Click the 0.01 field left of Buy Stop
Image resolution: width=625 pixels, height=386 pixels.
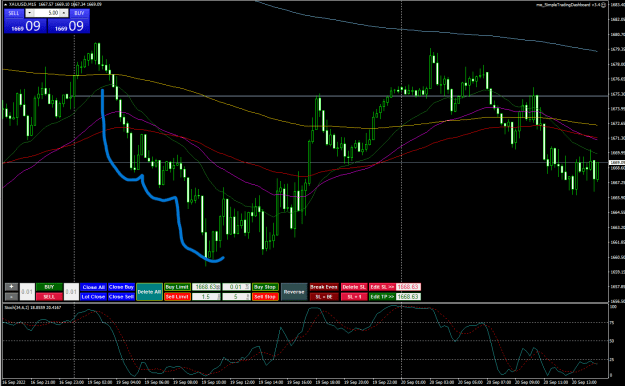(x=236, y=287)
